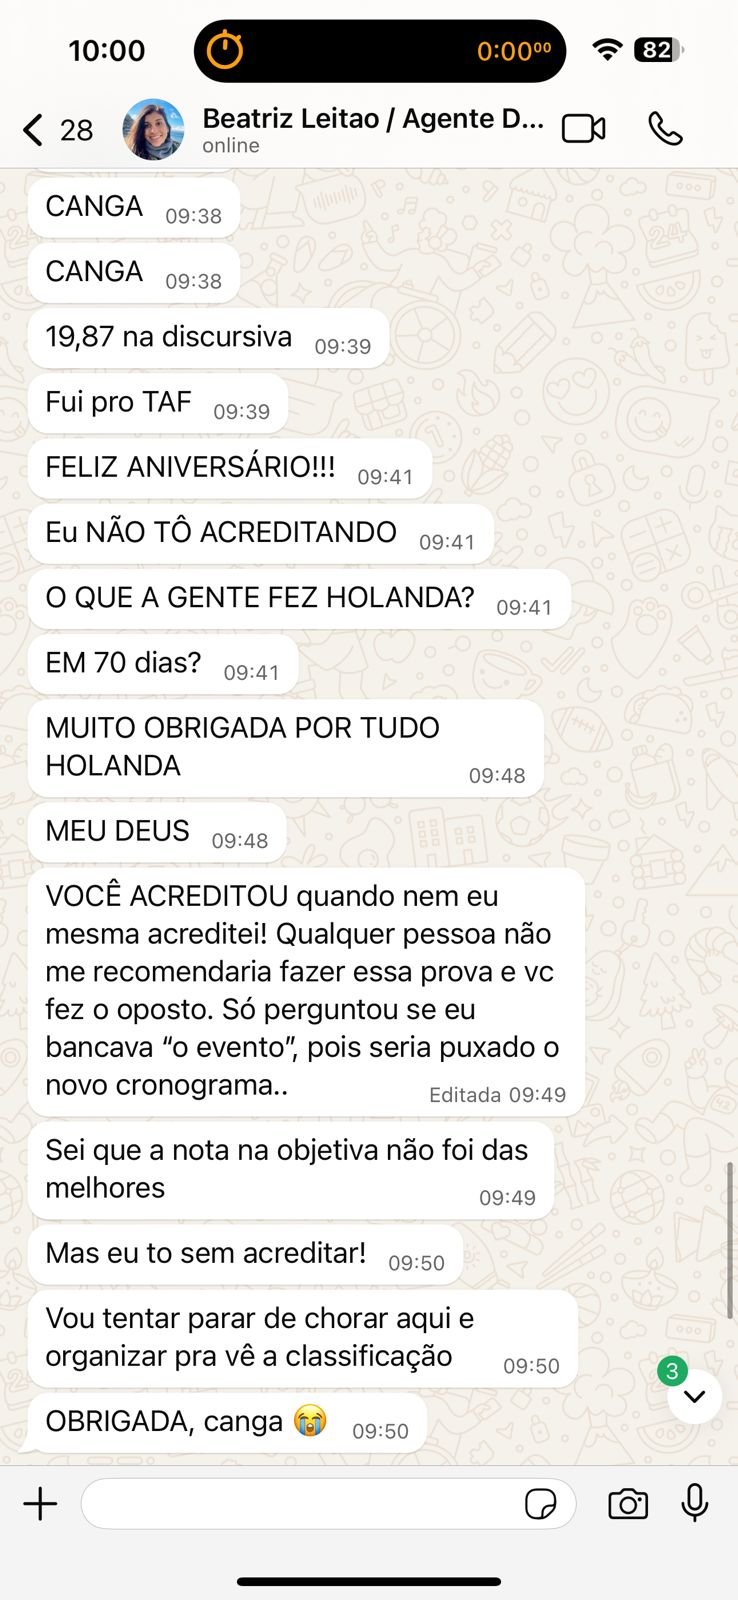Tap the voice call phone icon

[x=665, y=129]
